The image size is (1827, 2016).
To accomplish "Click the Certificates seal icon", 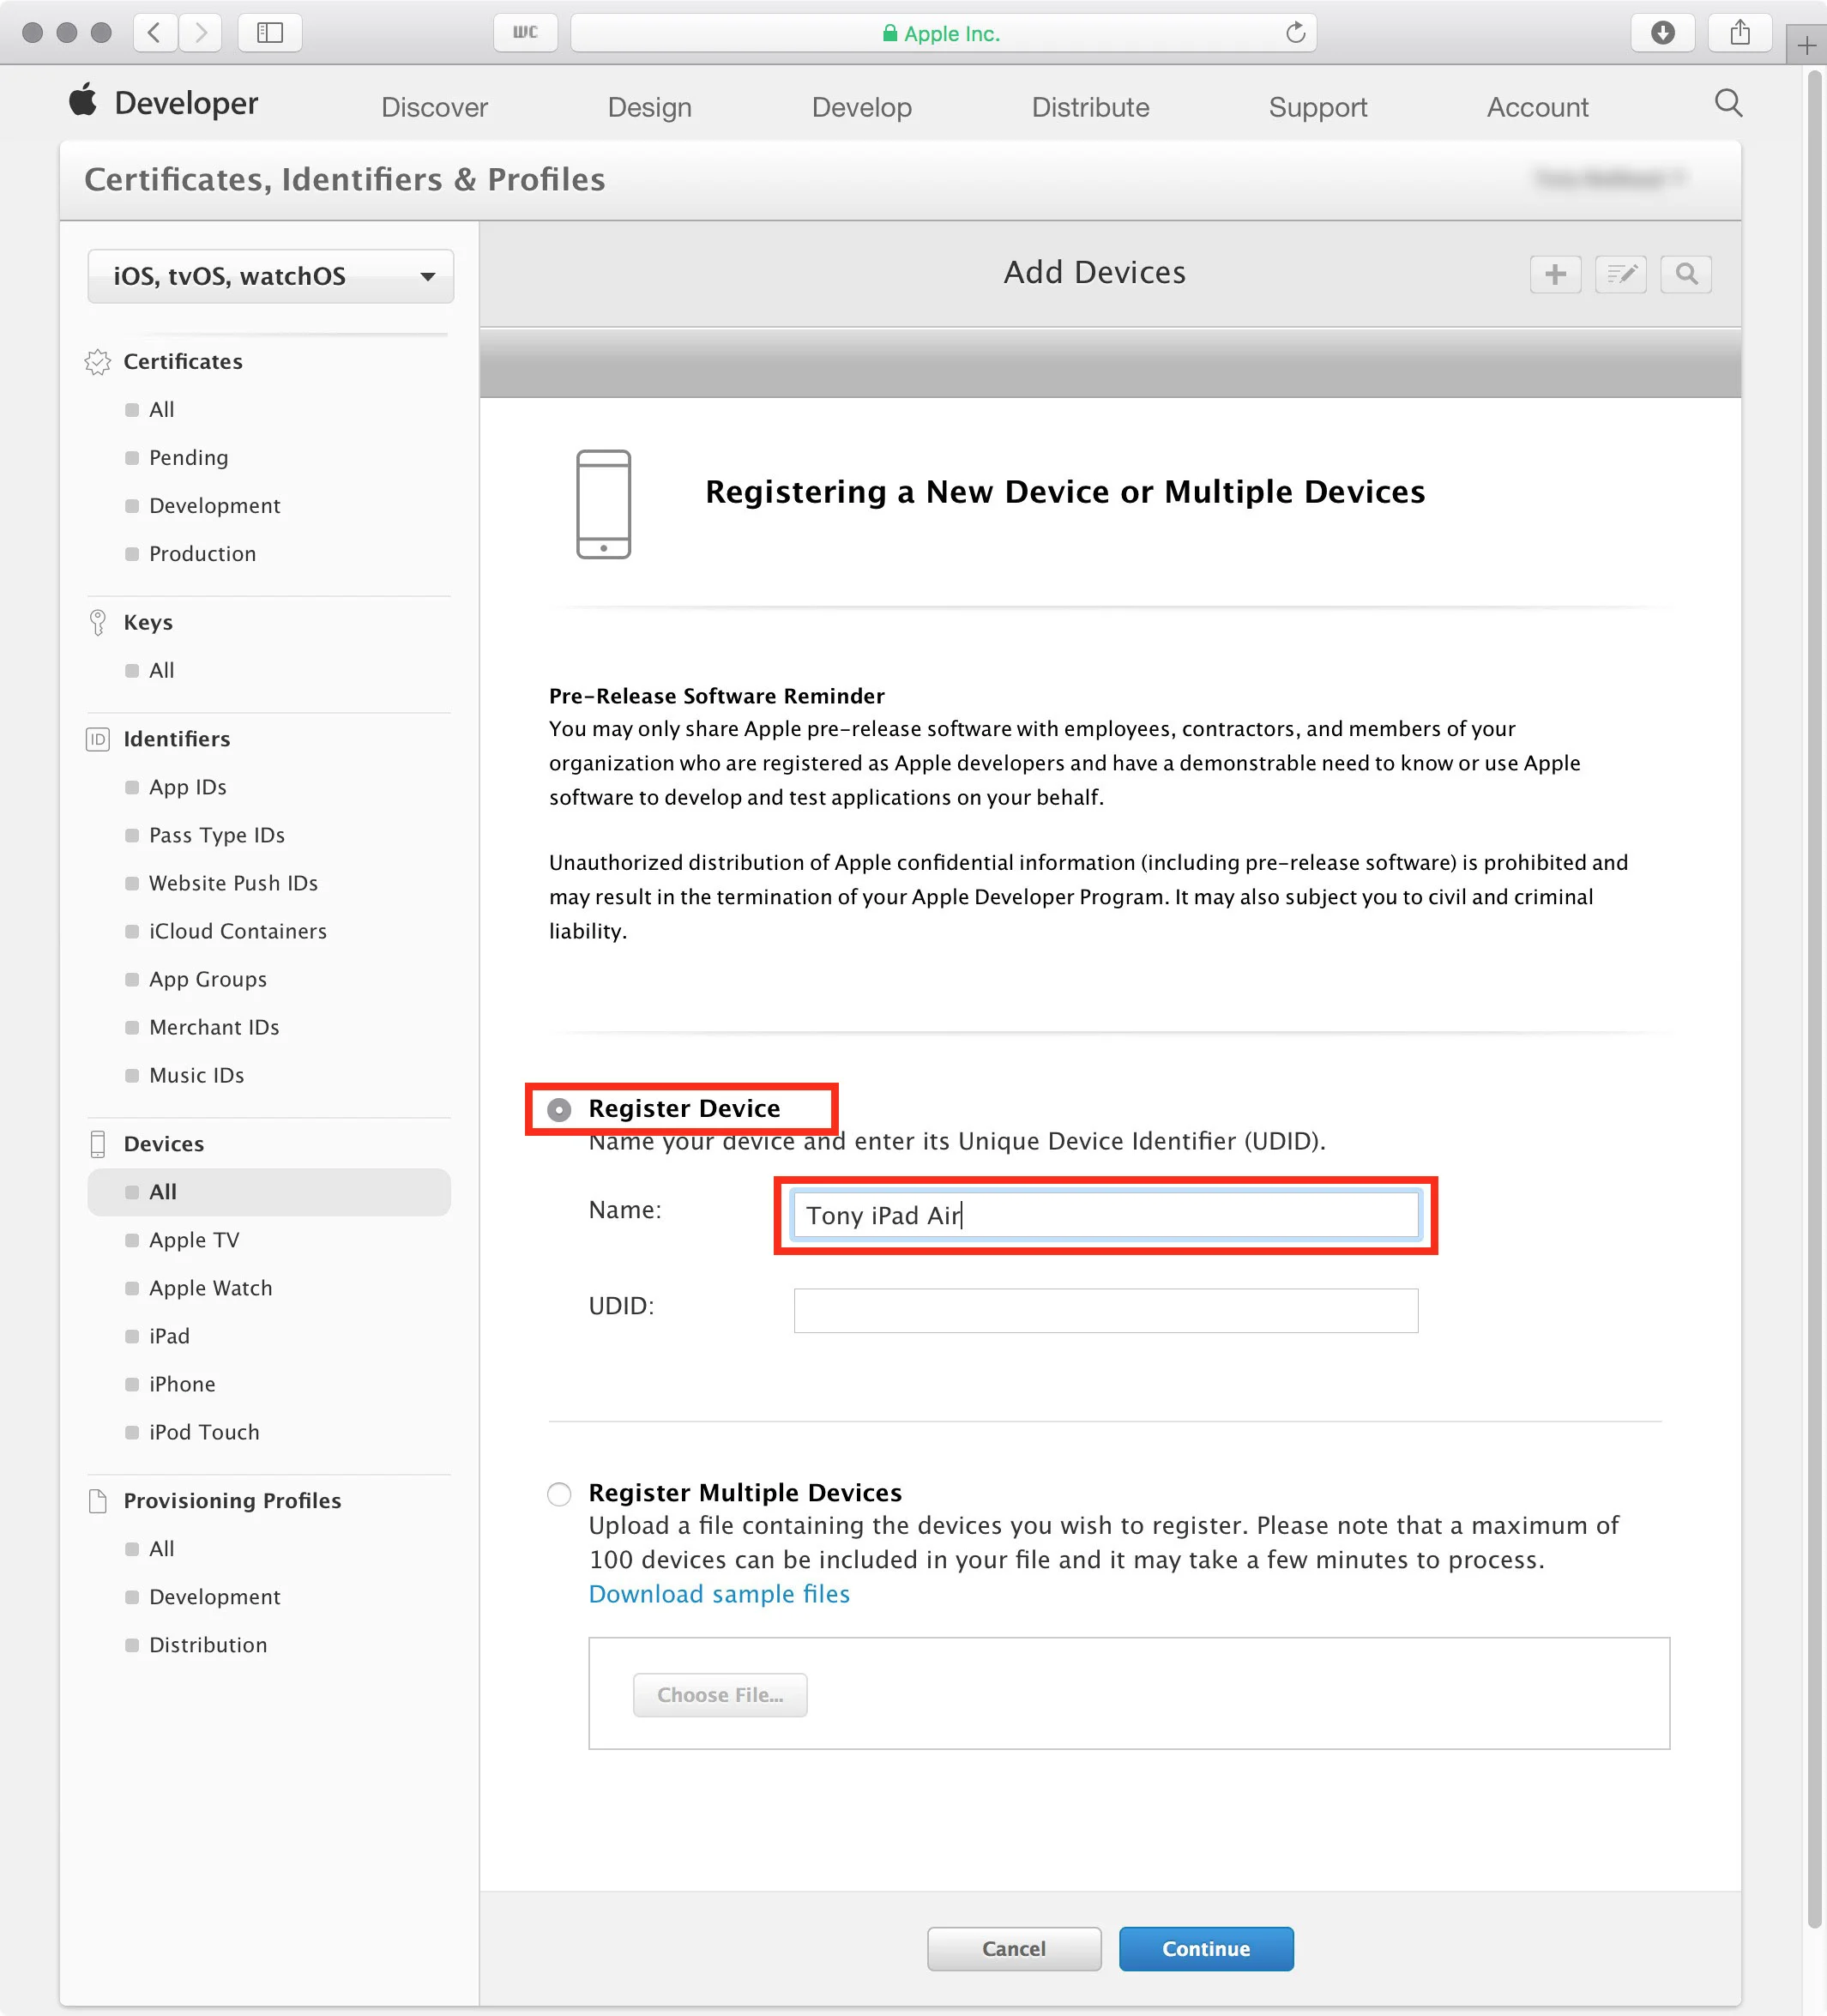I will pyautogui.click(x=98, y=362).
